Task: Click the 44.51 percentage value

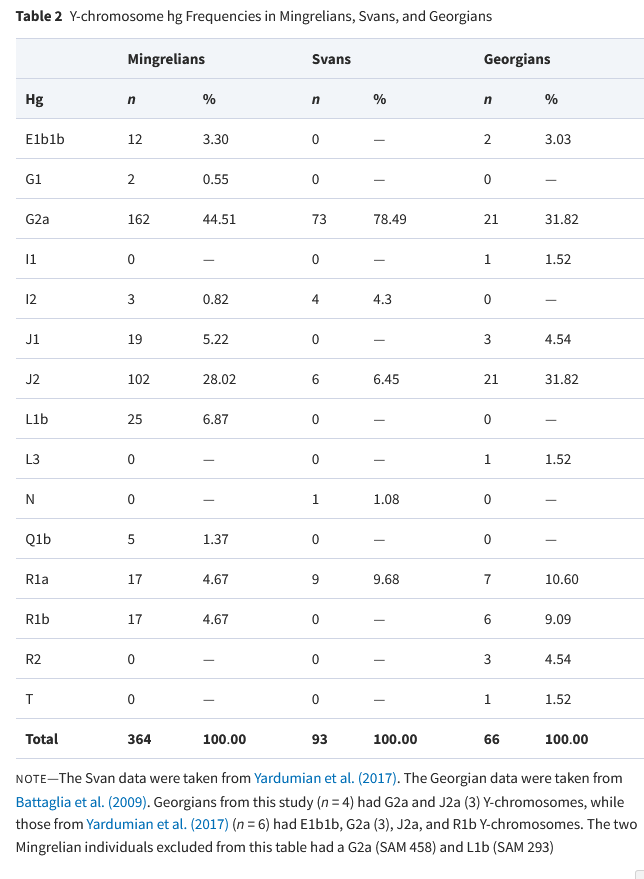Action: [x=219, y=219]
